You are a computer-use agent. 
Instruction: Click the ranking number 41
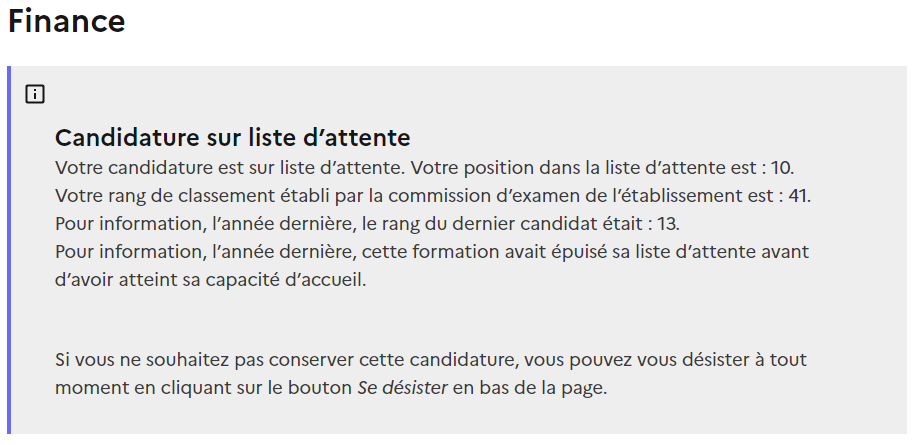(x=799, y=194)
